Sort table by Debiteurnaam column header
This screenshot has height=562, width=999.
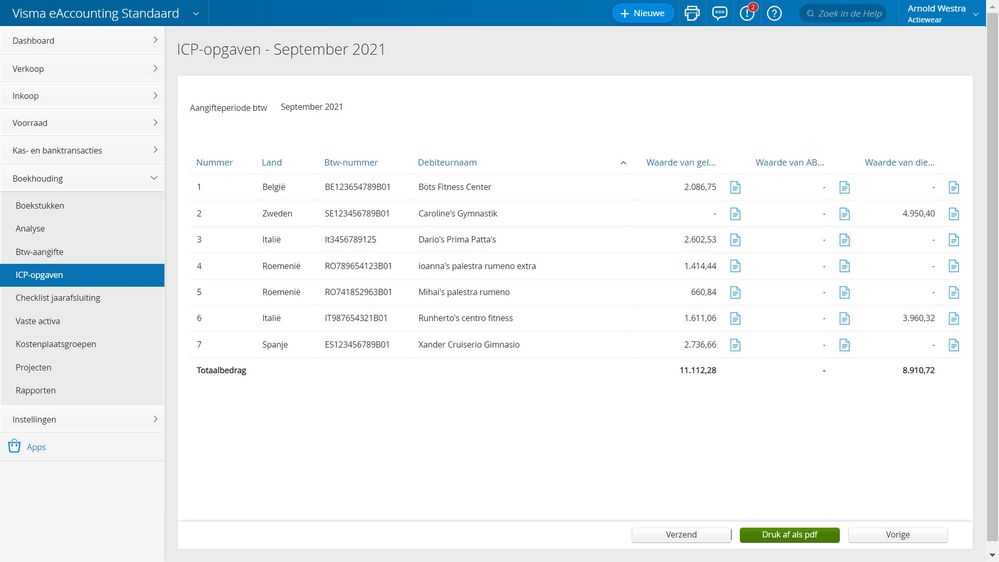pos(447,162)
